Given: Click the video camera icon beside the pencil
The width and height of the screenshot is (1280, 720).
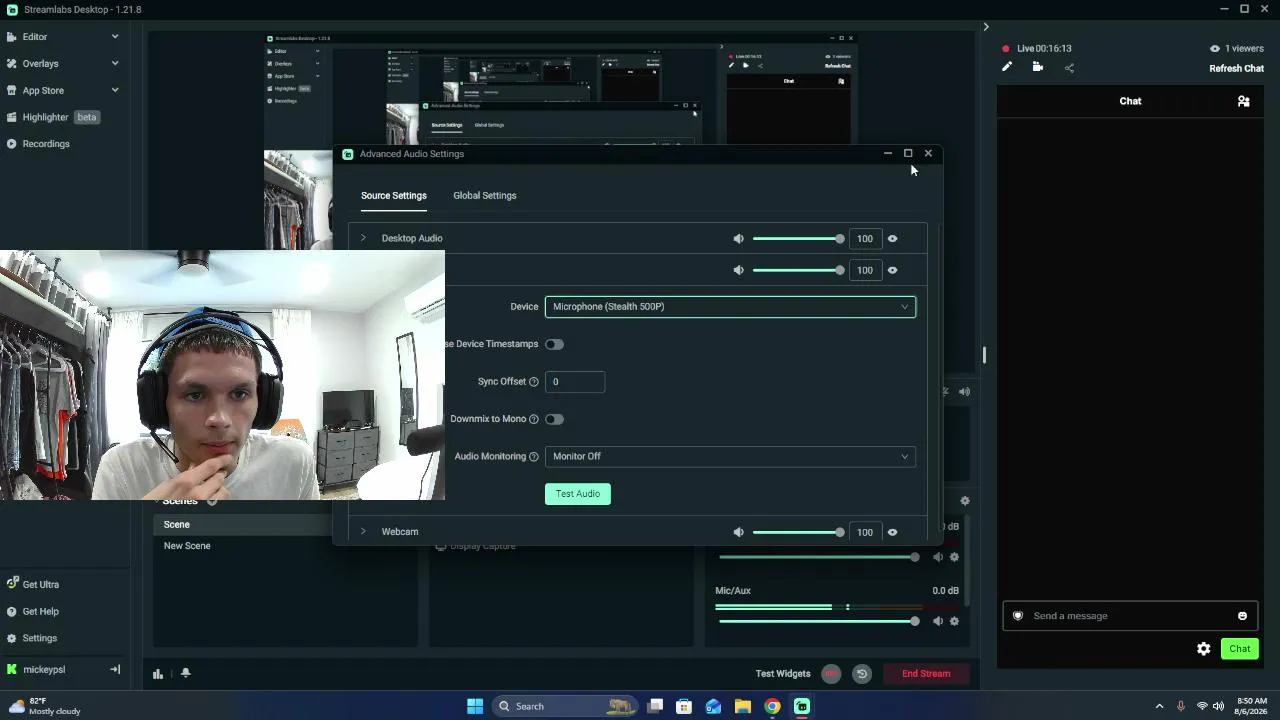Looking at the screenshot, I should (x=1038, y=67).
